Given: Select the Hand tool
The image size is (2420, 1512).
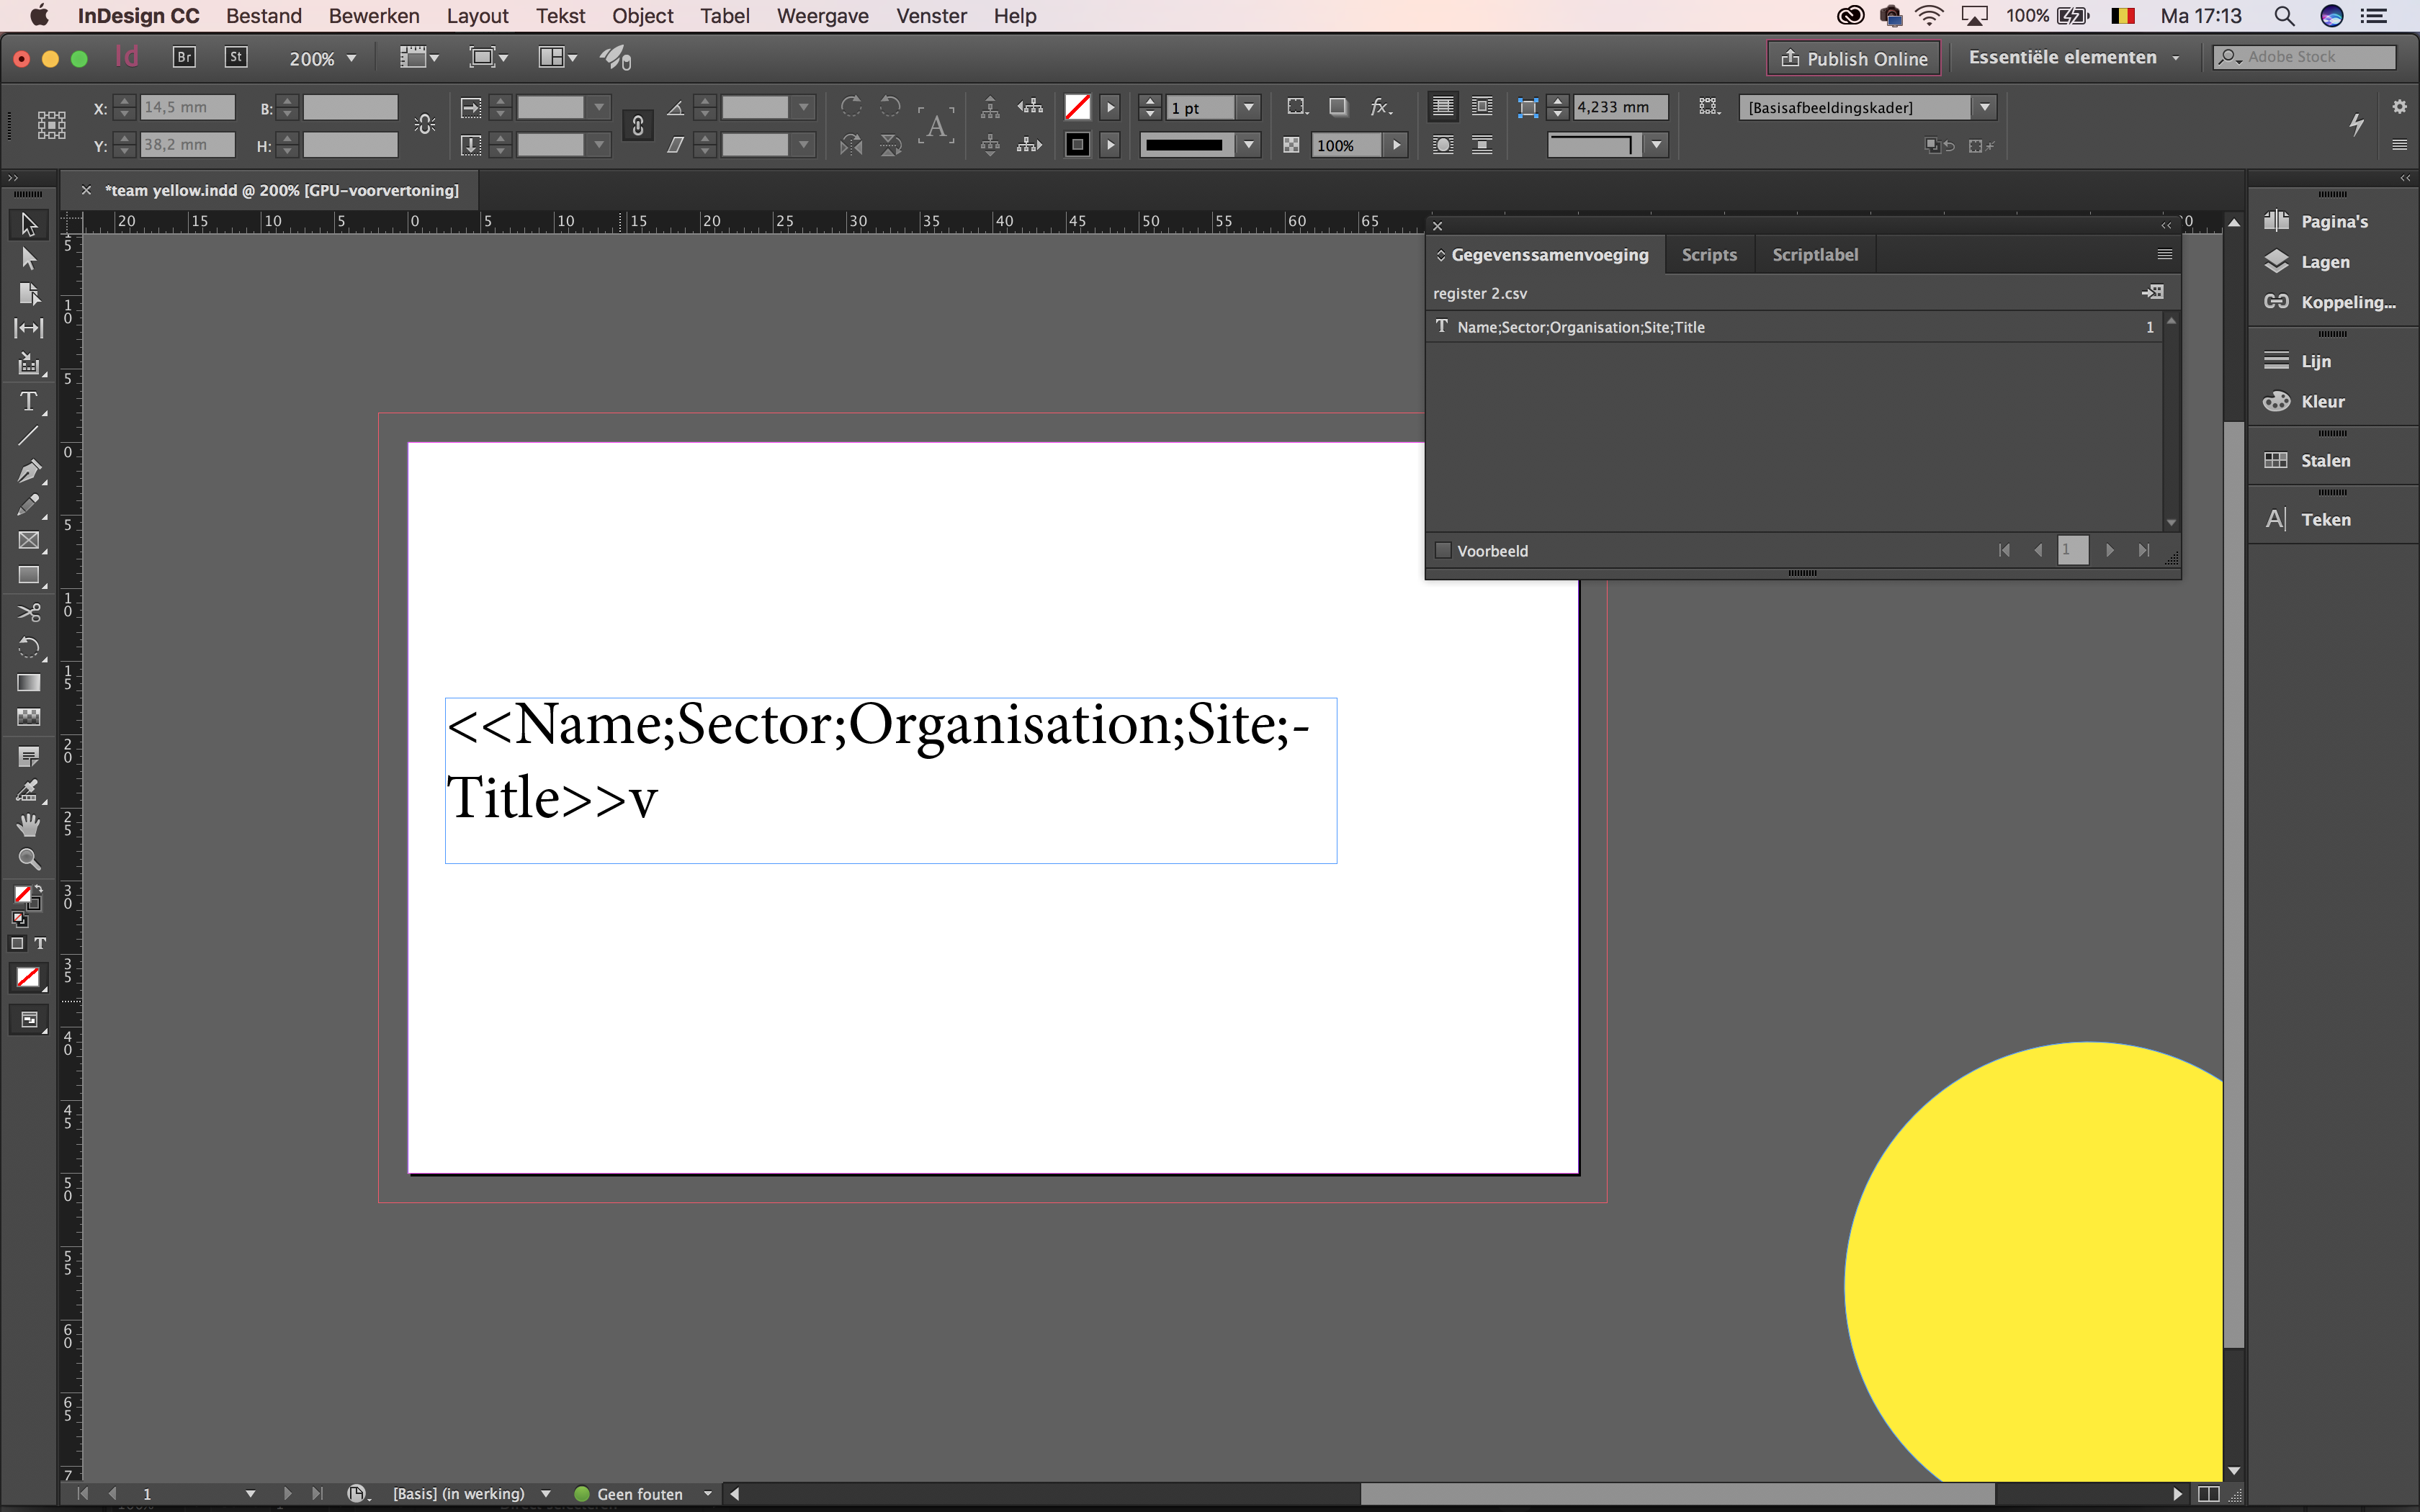Looking at the screenshot, I should click(x=28, y=825).
